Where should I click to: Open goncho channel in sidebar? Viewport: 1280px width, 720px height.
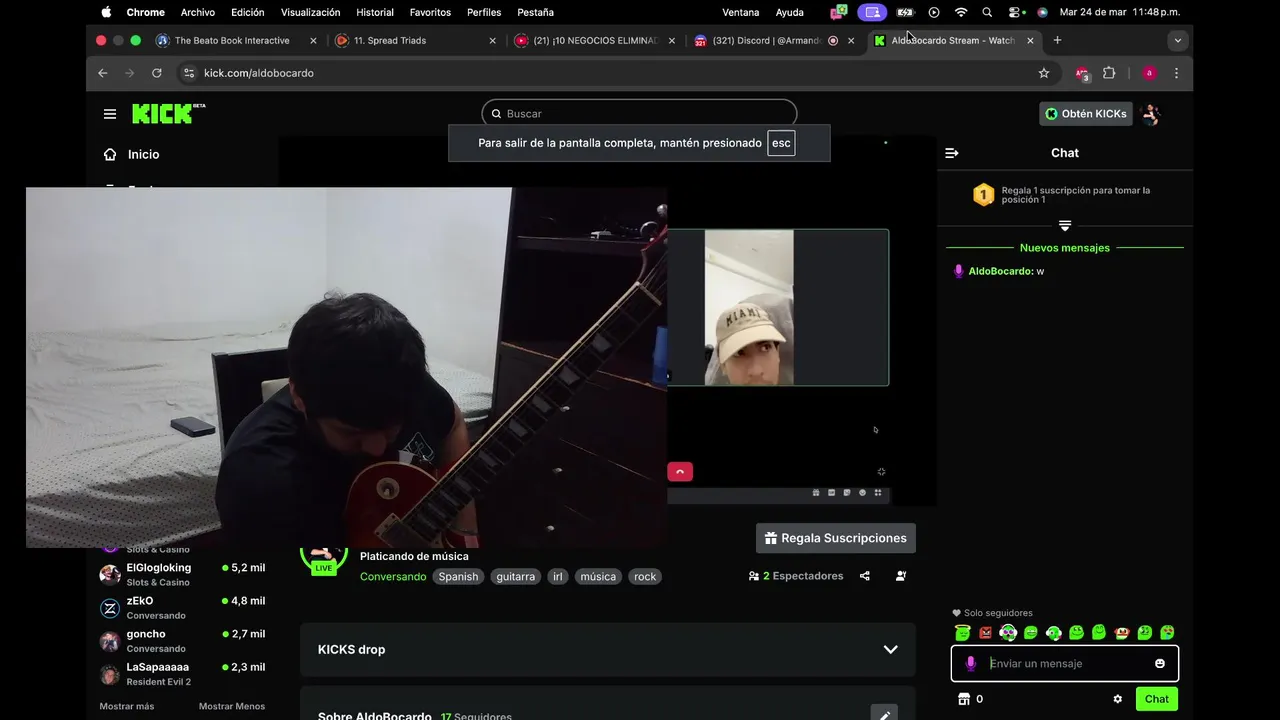click(x=182, y=641)
